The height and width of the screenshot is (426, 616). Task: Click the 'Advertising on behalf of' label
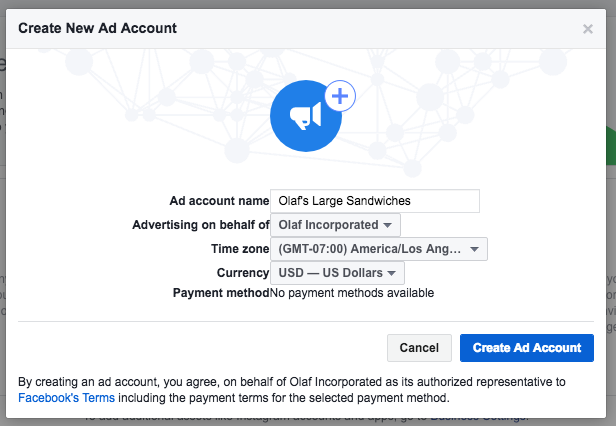pos(201,225)
